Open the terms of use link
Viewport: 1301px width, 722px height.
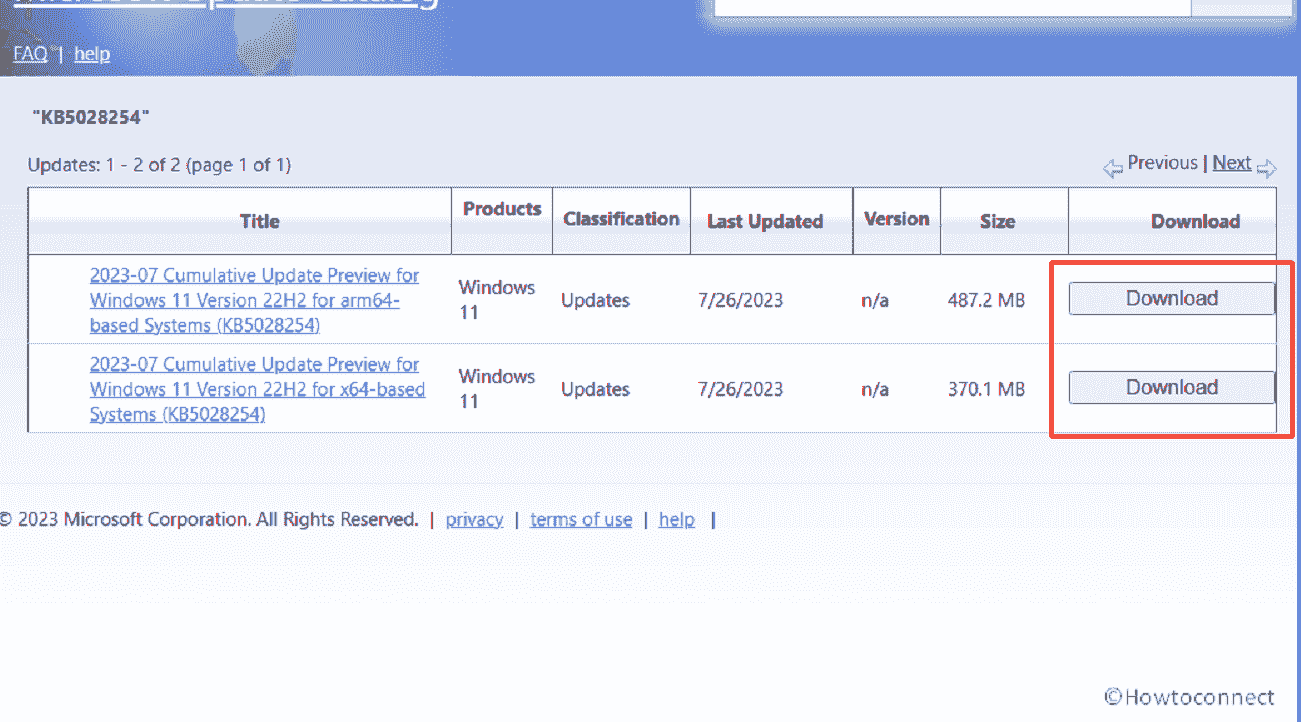coord(581,519)
